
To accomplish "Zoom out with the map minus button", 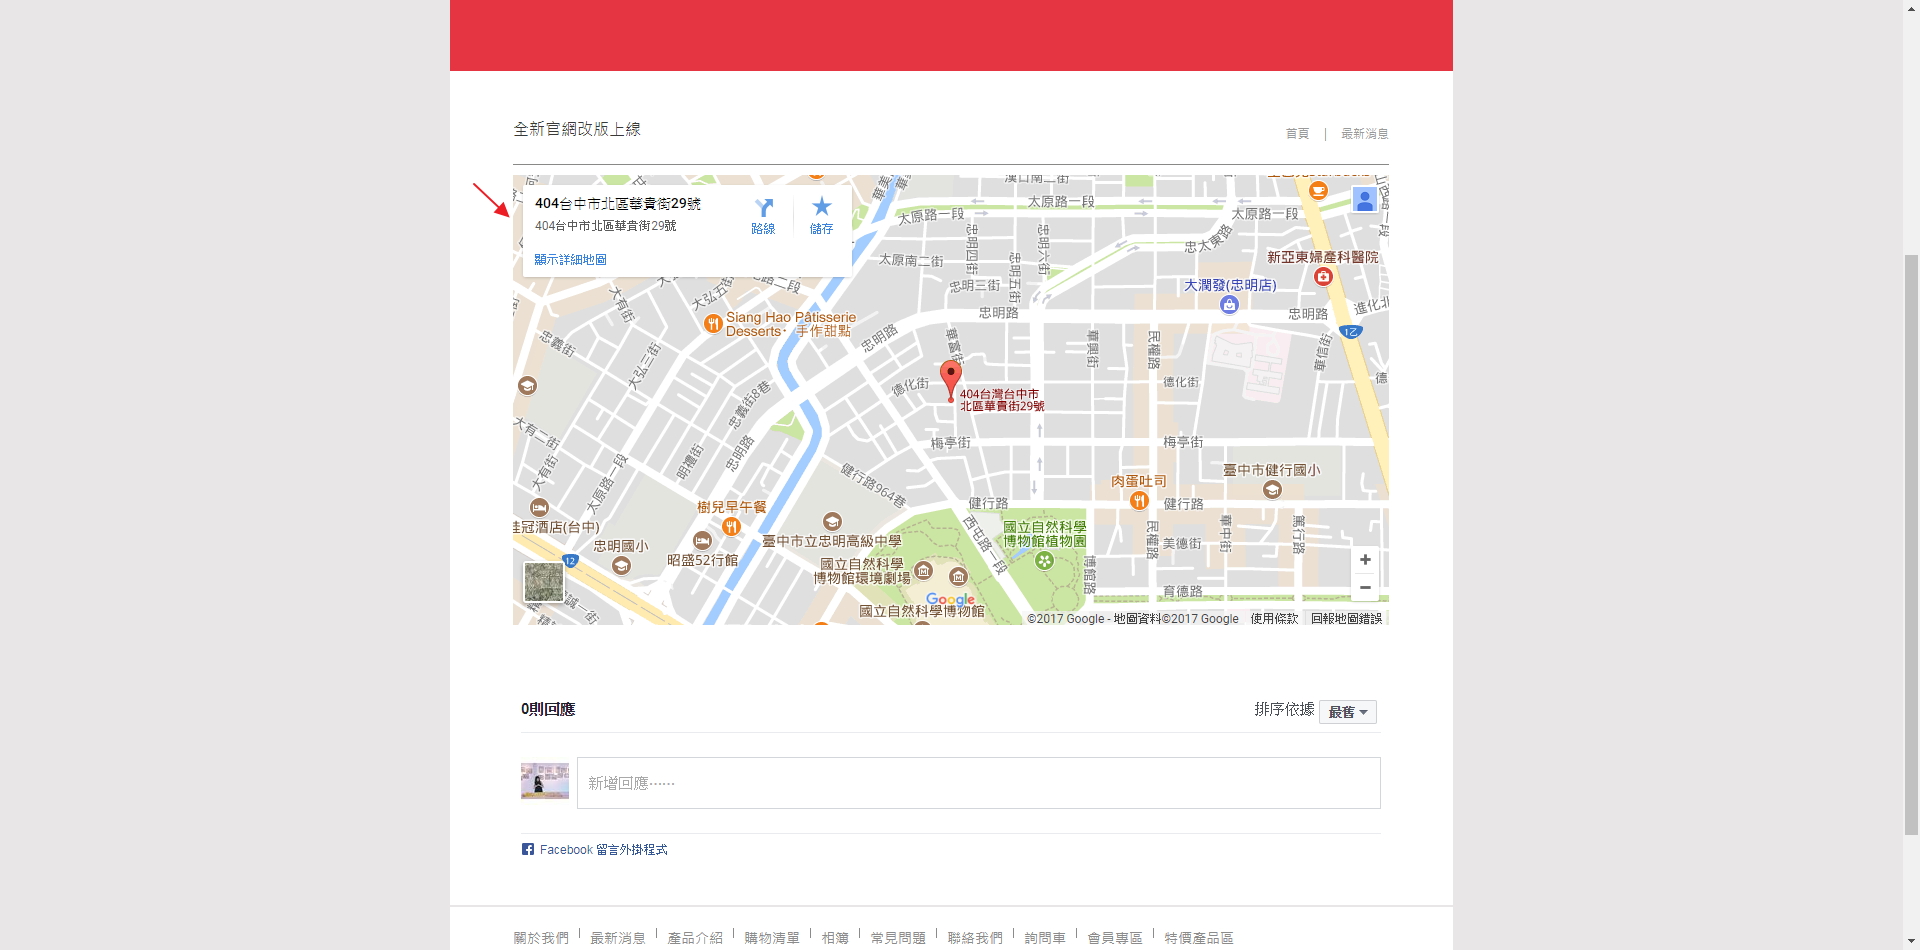I will tap(1365, 588).
